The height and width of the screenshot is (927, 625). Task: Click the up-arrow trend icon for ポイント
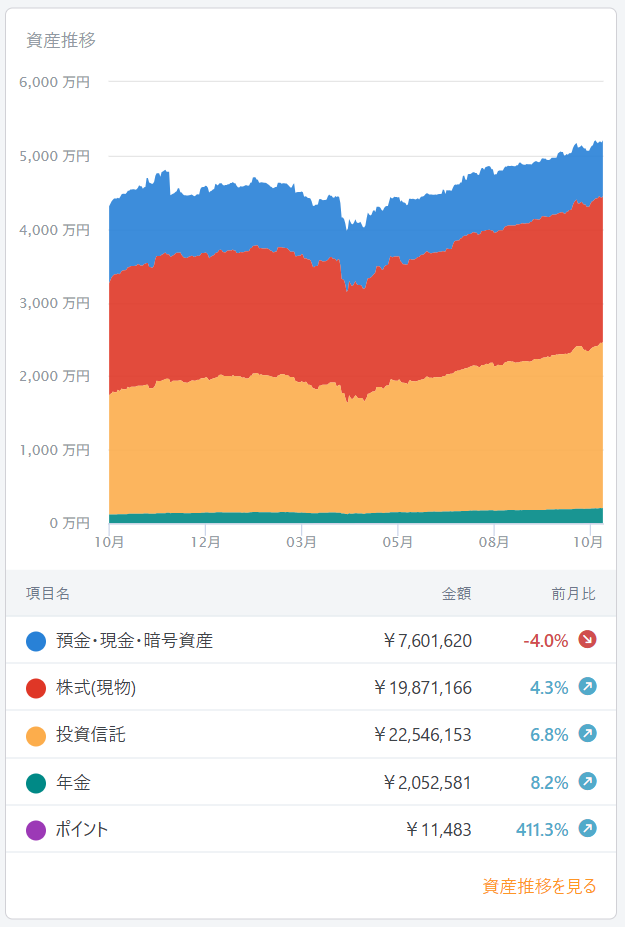587,829
